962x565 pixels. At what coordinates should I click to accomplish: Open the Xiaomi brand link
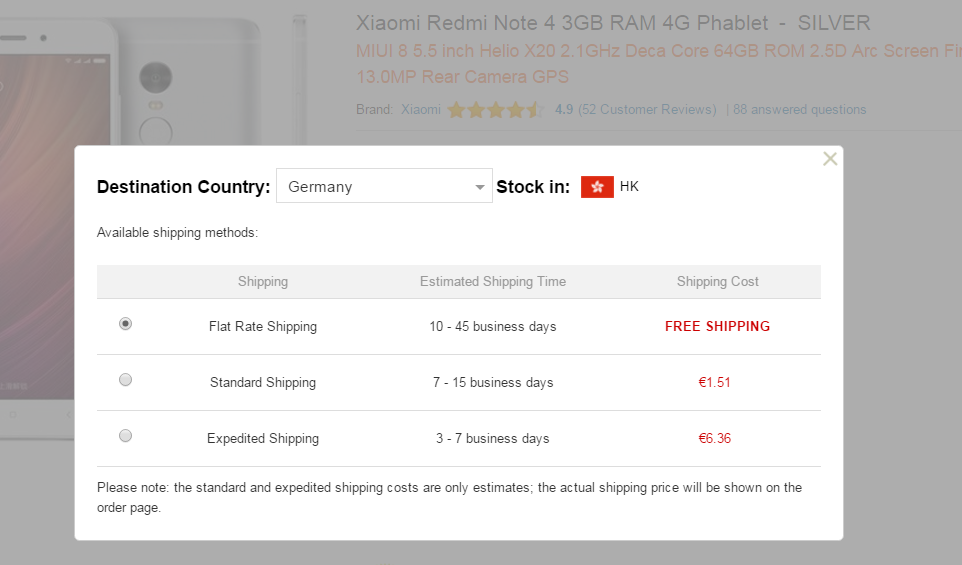[x=421, y=109]
